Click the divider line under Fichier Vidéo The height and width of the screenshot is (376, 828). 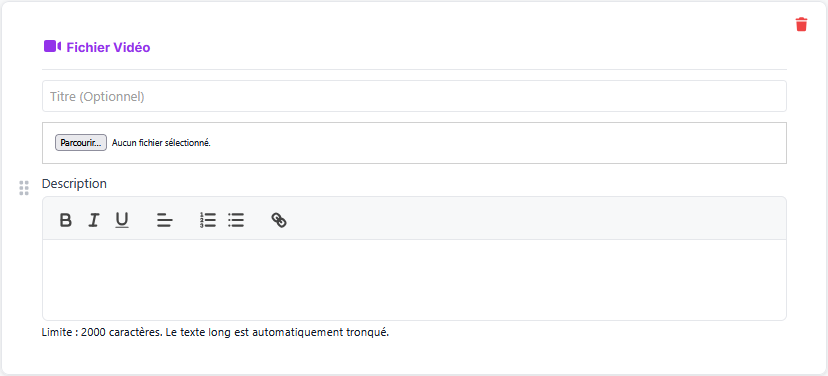pos(414,69)
